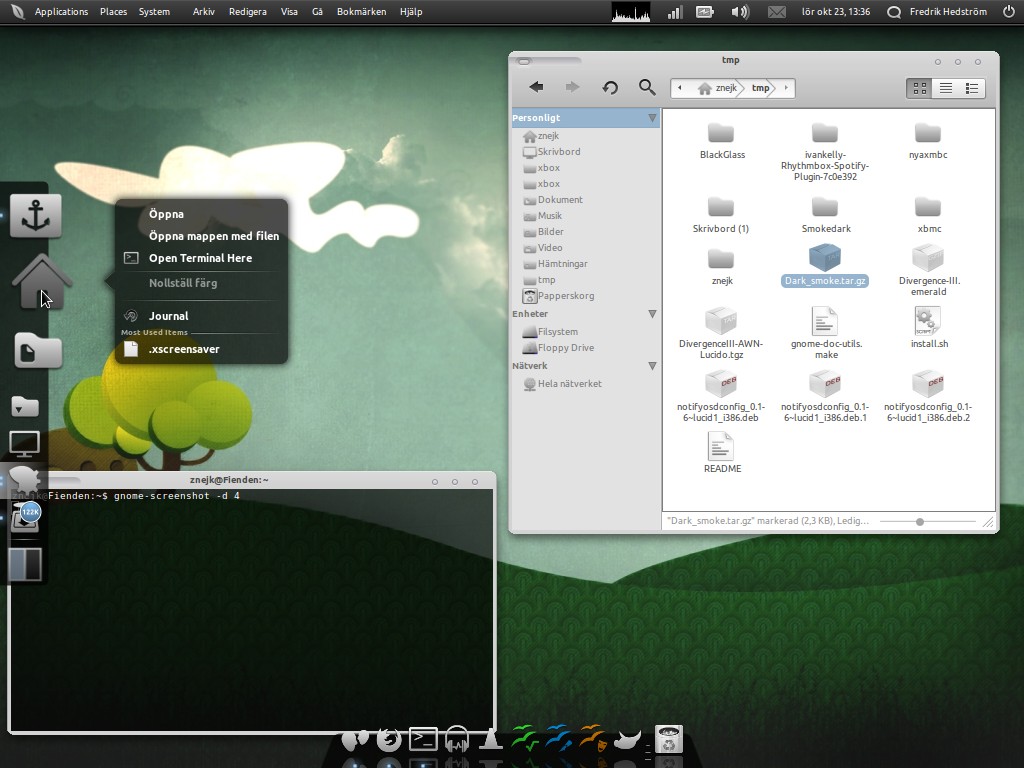Select Hämtningar in the sidebar
The width and height of the screenshot is (1024, 768).
coord(555,264)
